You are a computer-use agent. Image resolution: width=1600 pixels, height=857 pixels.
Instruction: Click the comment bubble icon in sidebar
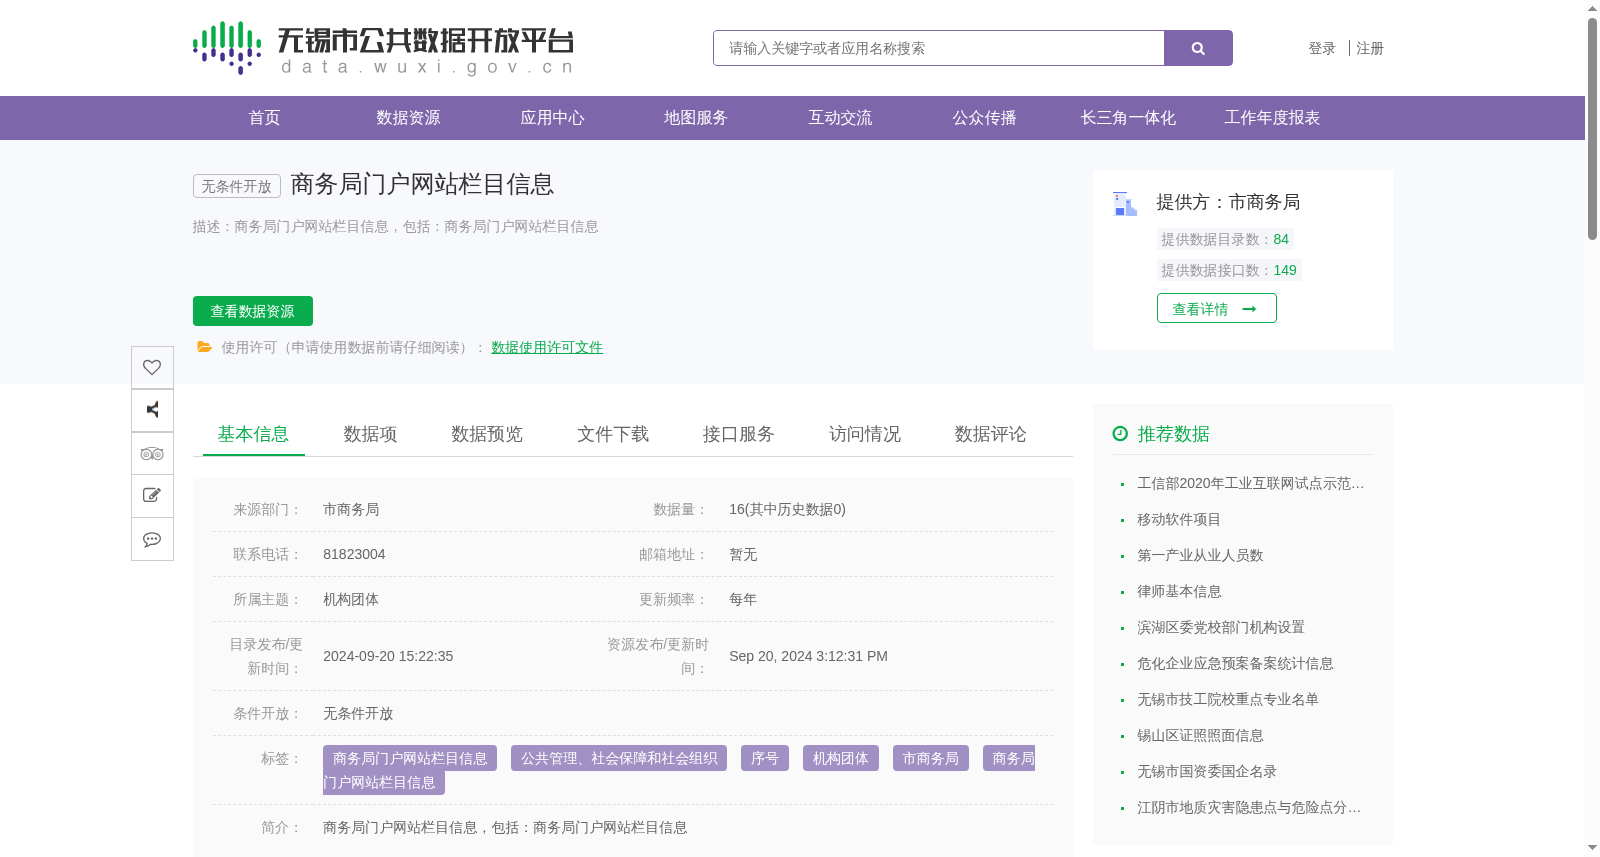click(152, 539)
